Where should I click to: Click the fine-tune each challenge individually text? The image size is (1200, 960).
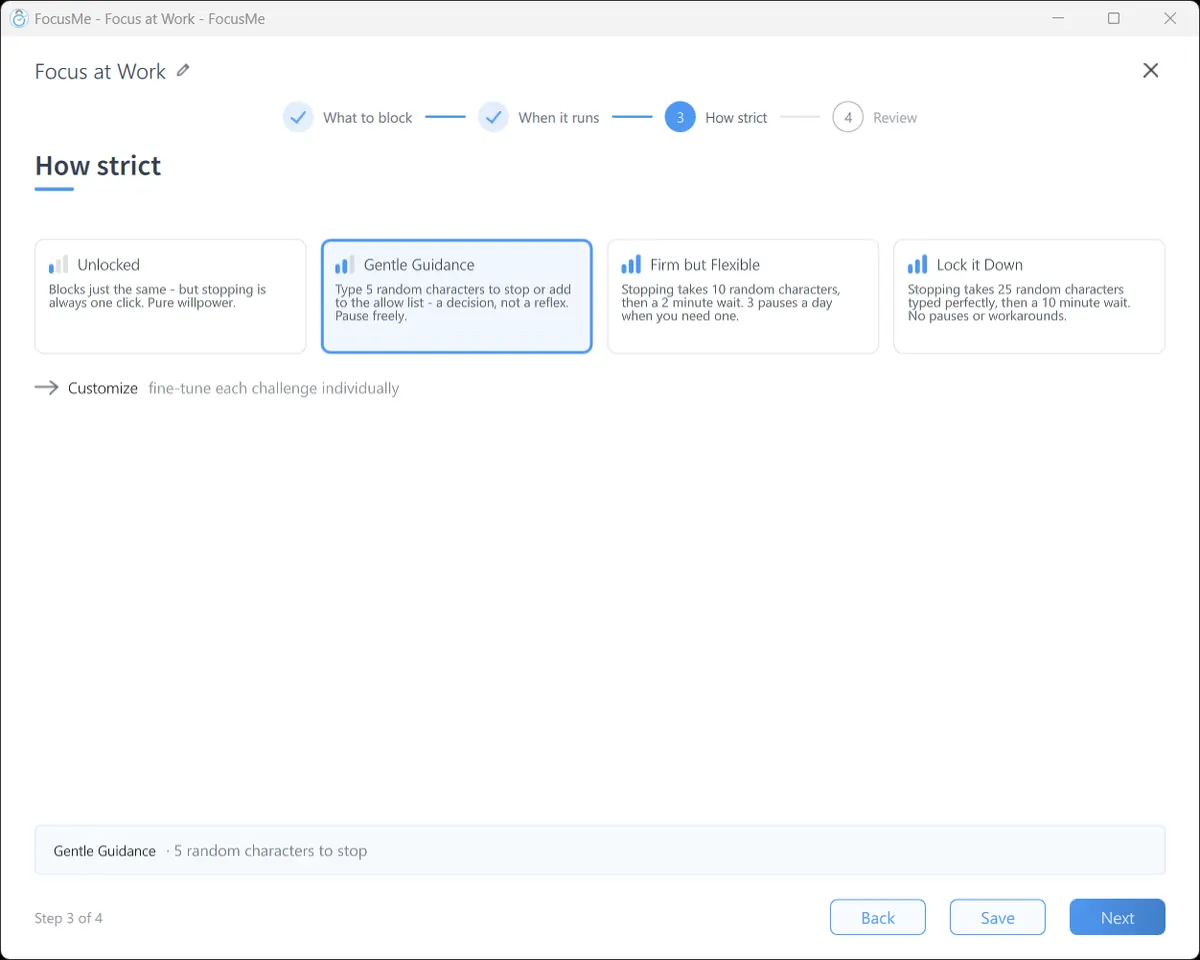coord(274,388)
